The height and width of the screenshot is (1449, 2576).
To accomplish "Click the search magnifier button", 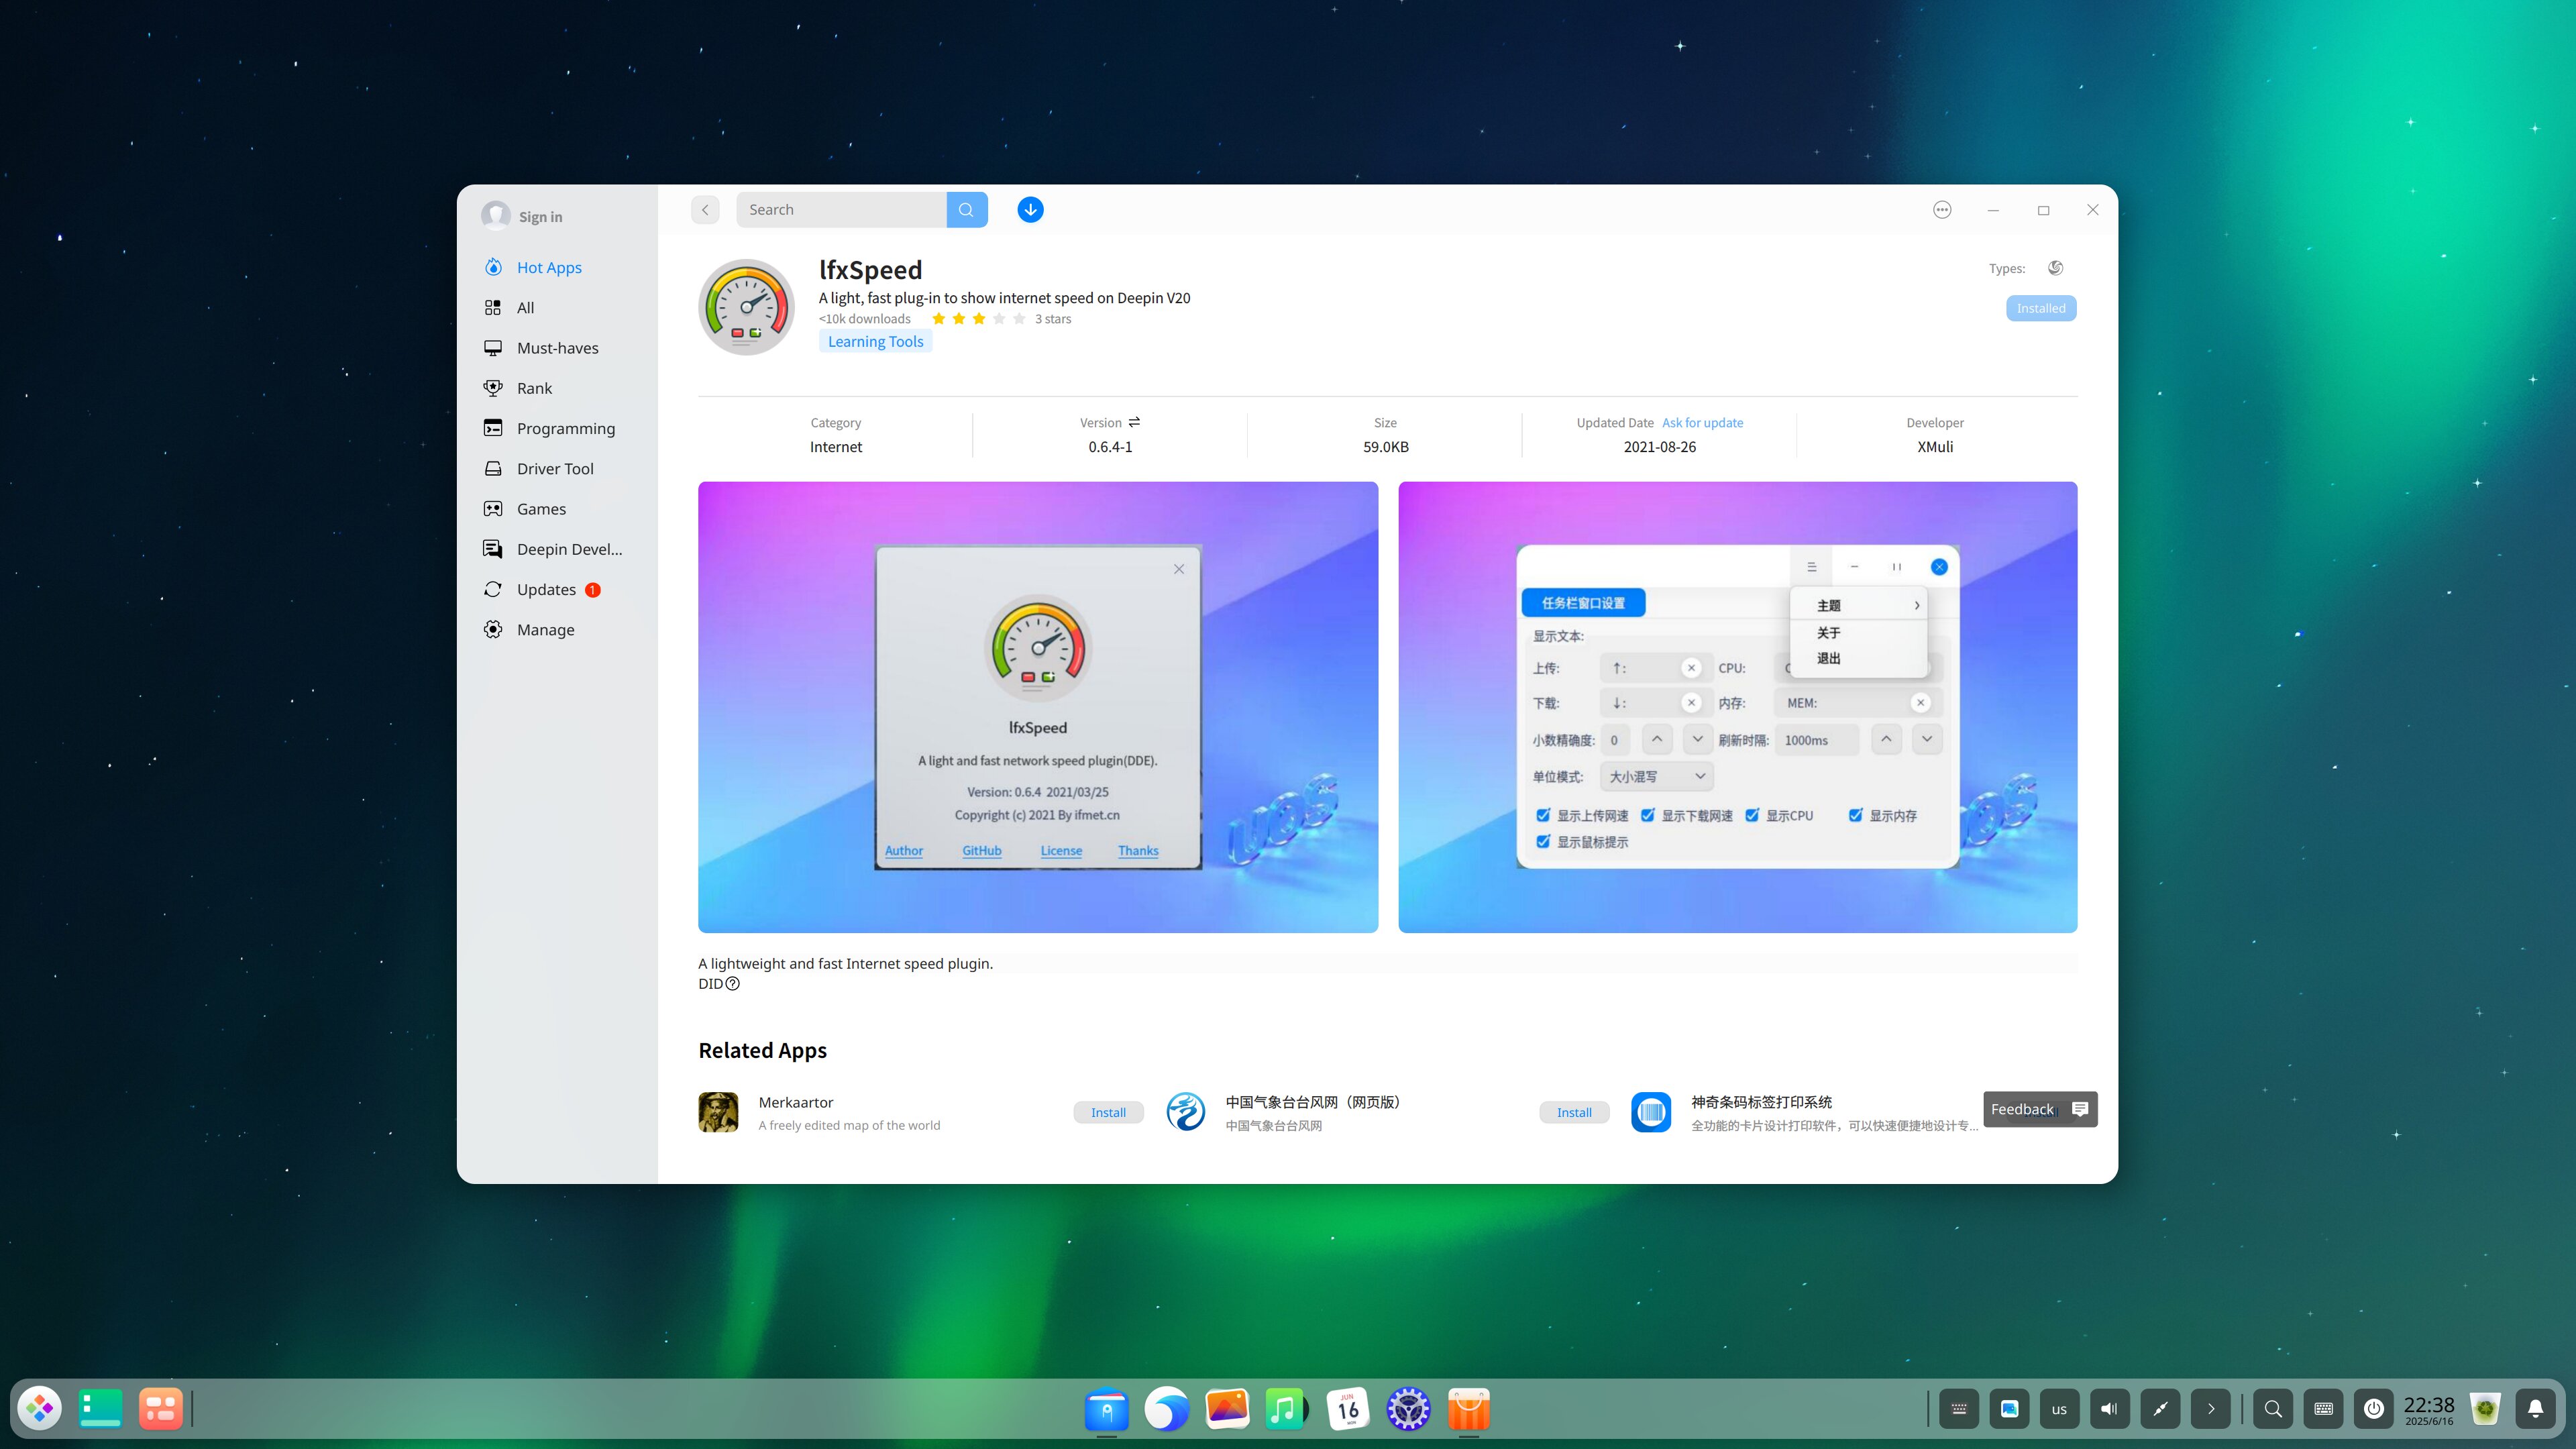I will (x=966, y=209).
